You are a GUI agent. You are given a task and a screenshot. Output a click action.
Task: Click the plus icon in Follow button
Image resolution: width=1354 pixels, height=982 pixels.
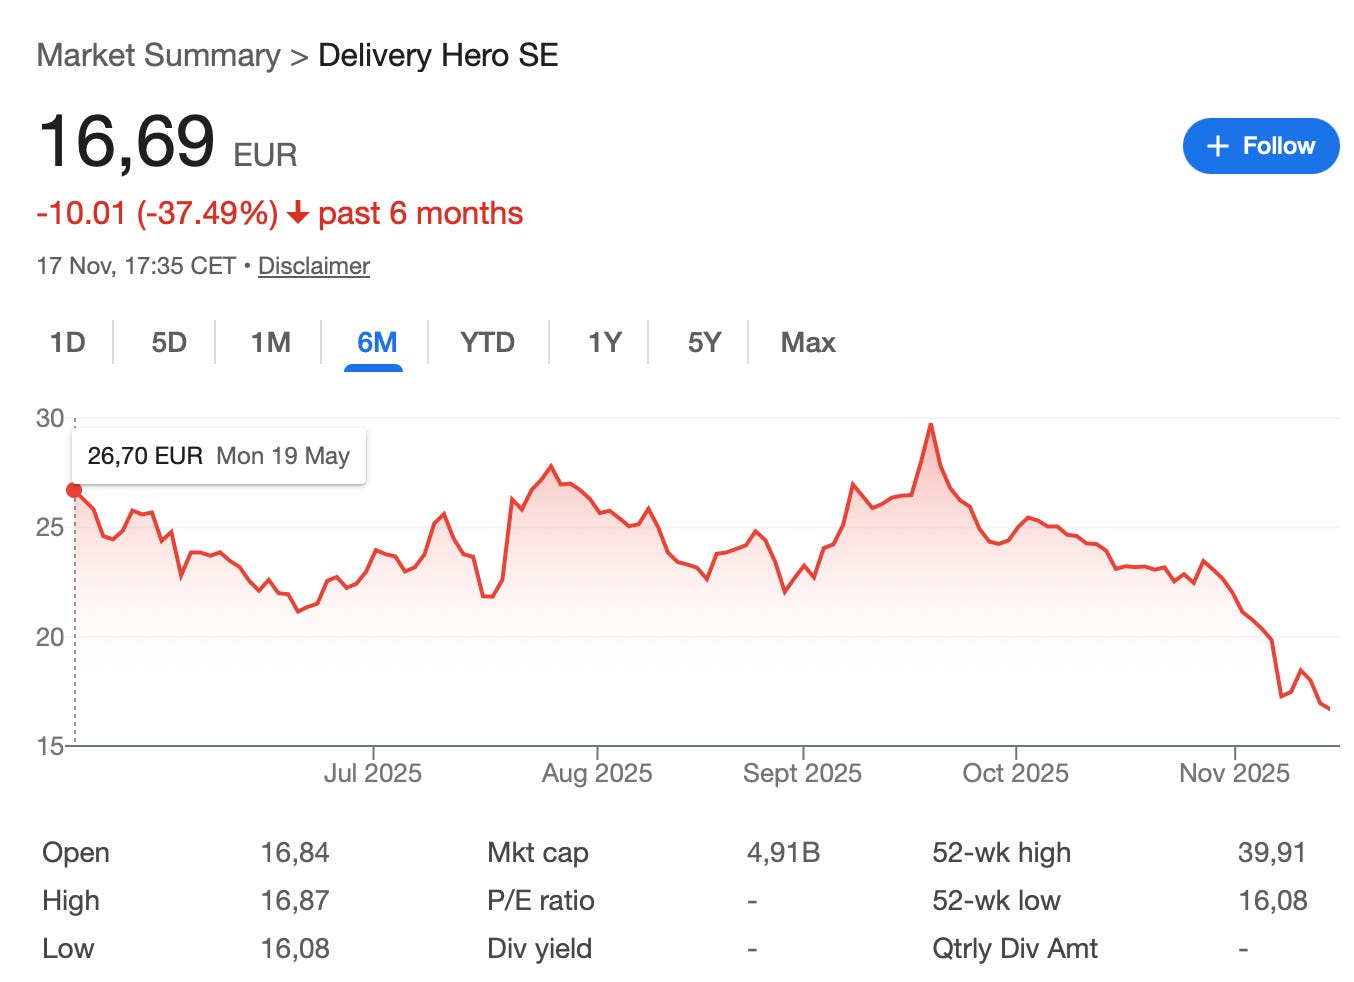(x=1218, y=146)
